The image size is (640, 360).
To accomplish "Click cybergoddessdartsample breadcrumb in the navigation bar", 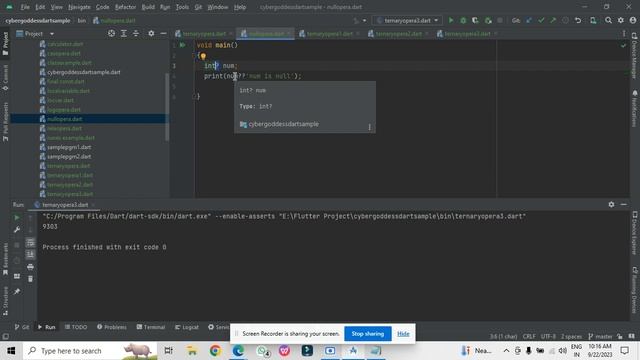I will click(x=38, y=20).
